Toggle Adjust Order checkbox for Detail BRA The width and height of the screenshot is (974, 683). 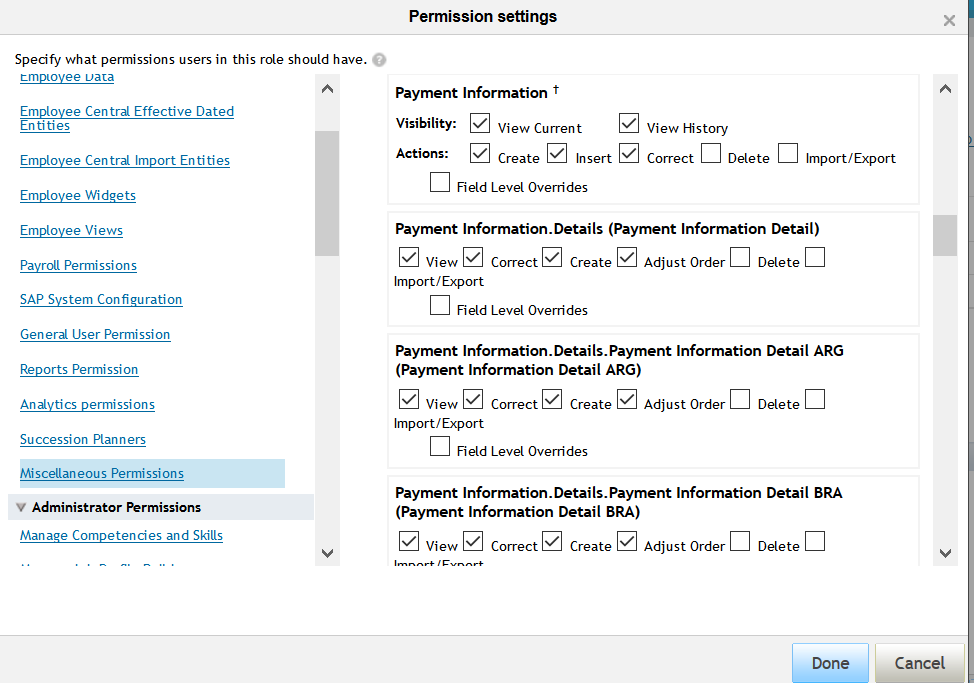click(627, 541)
